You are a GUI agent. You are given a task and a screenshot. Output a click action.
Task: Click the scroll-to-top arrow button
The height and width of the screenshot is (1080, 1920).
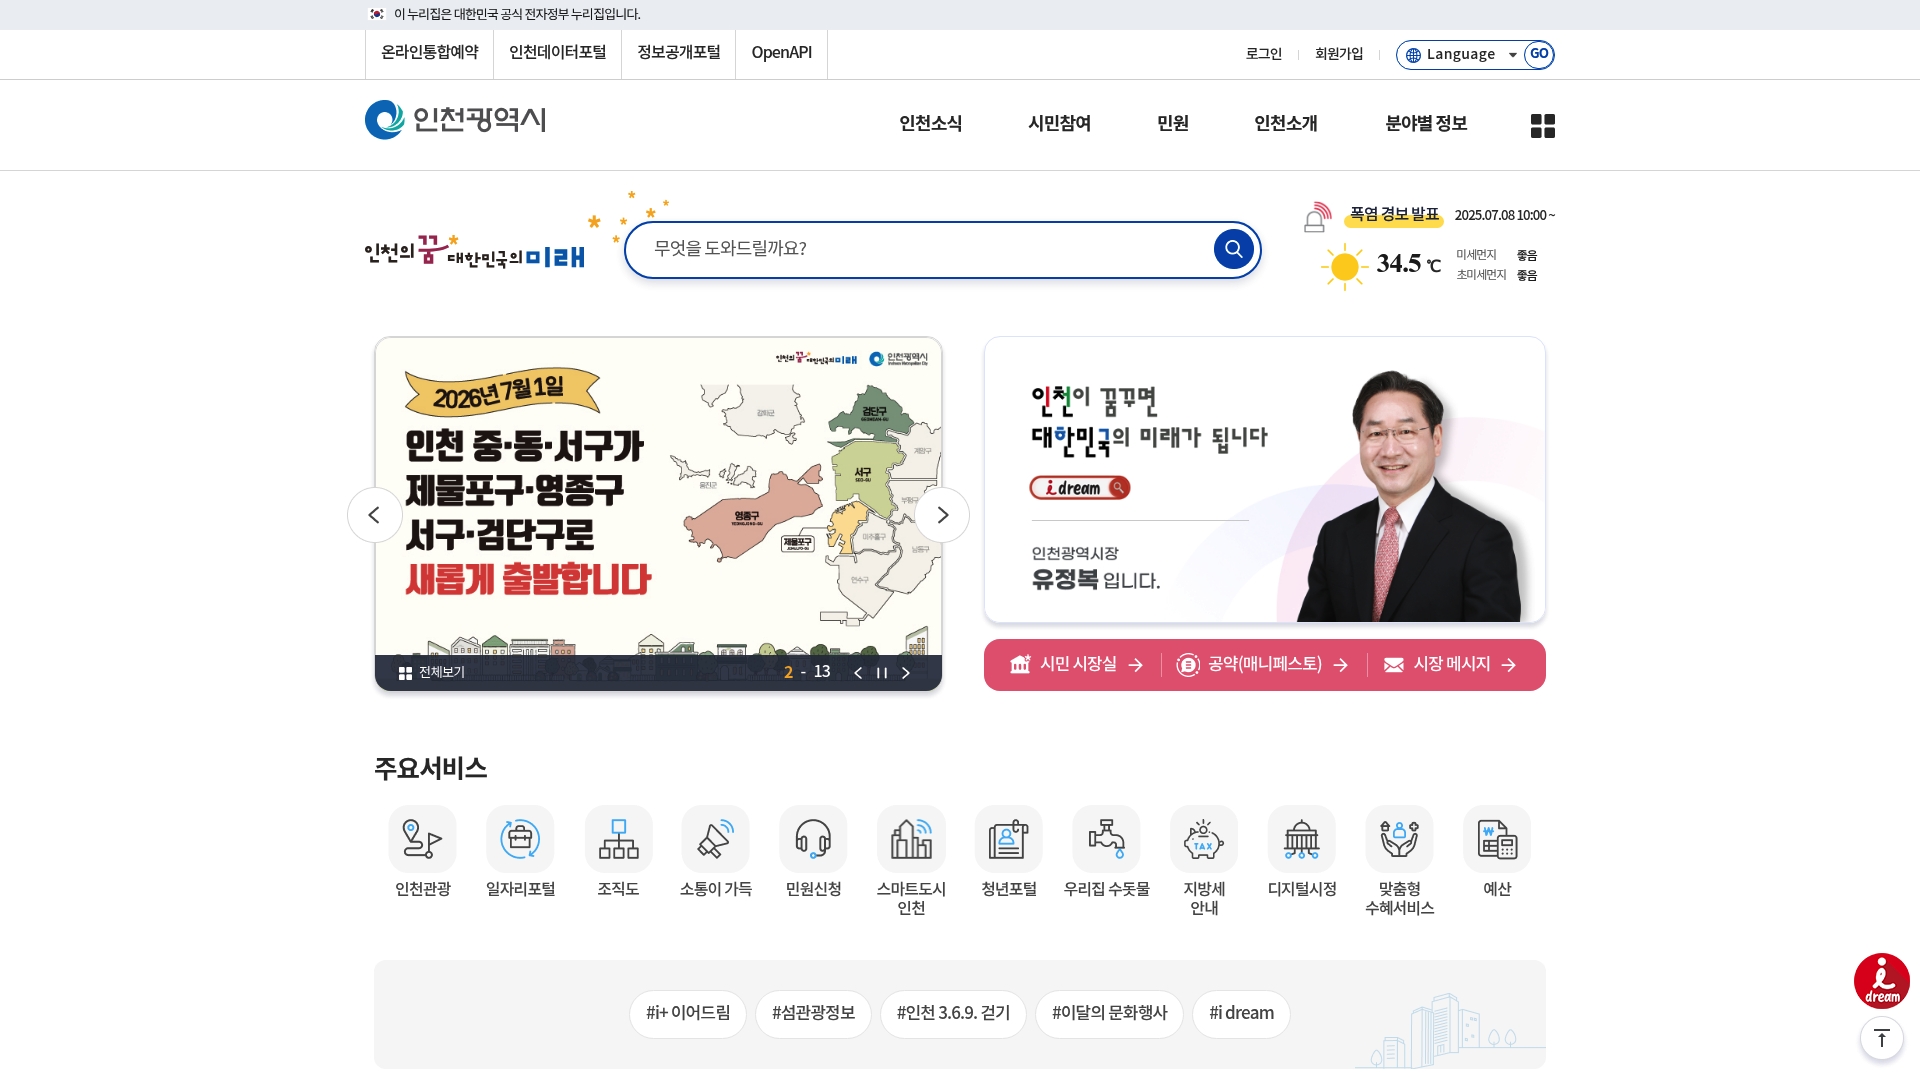(x=1881, y=1038)
